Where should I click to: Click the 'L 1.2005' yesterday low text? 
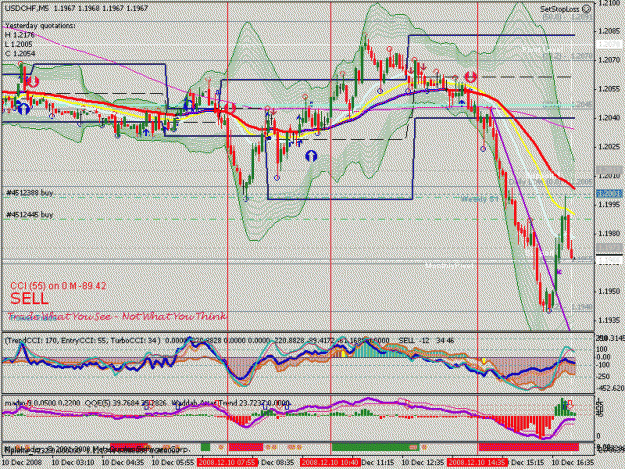point(19,44)
